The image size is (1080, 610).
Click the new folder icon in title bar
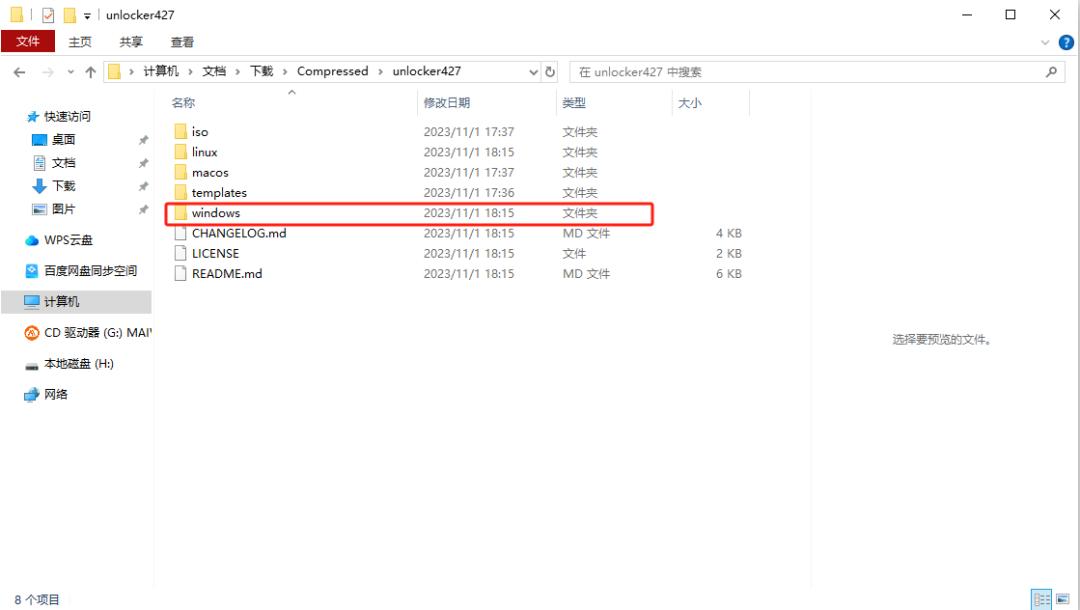(x=69, y=14)
